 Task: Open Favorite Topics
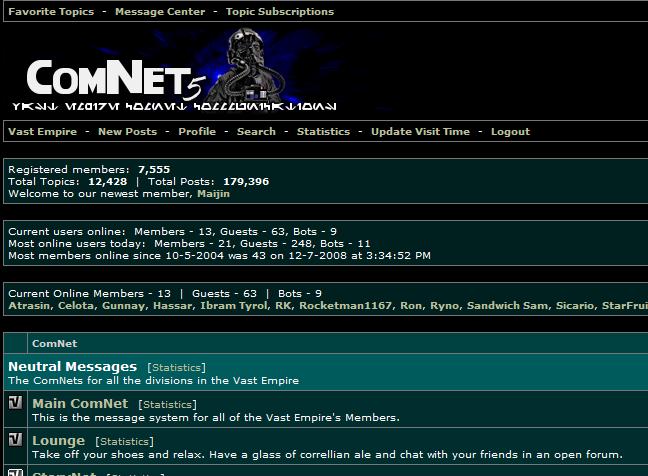pyautogui.click(x=51, y=12)
